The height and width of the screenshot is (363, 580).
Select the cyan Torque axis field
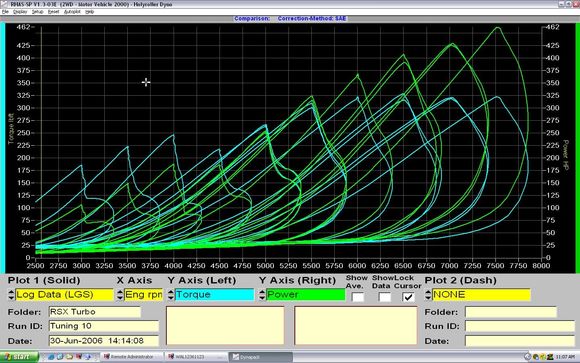(x=214, y=295)
